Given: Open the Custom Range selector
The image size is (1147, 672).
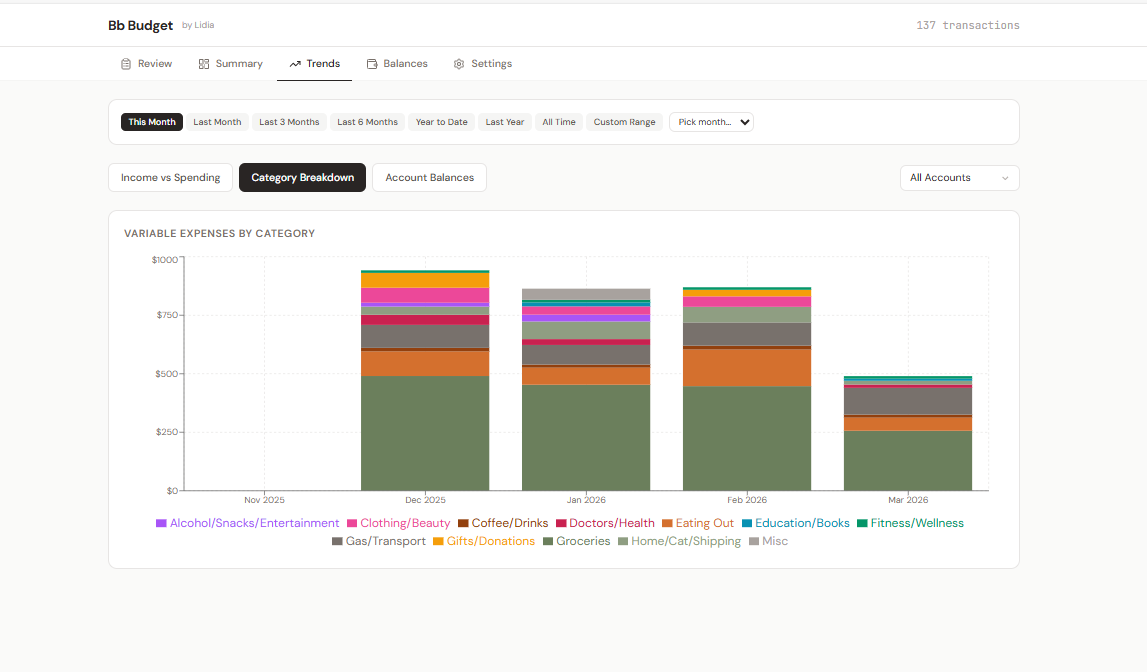Looking at the screenshot, I should click(x=624, y=121).
